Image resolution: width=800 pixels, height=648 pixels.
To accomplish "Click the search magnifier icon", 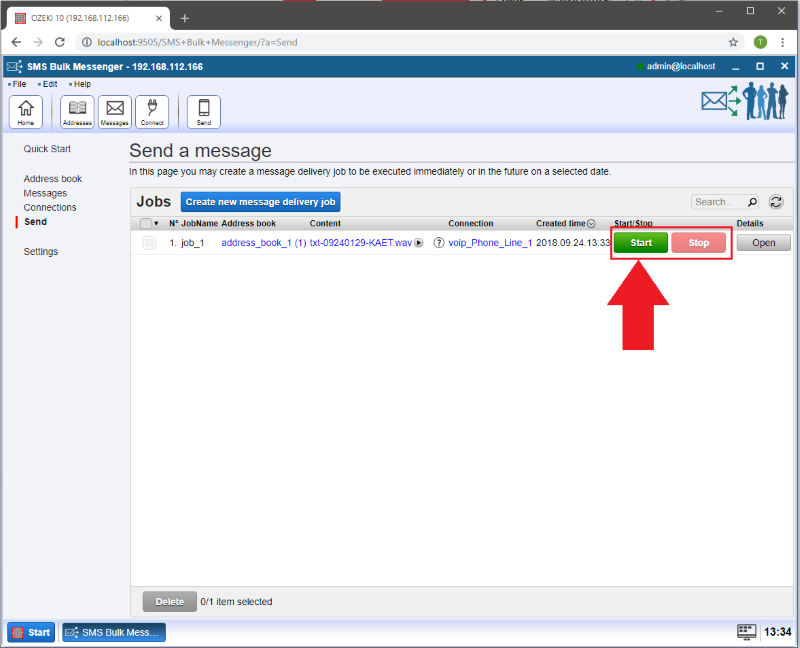I will click(752, 202).
